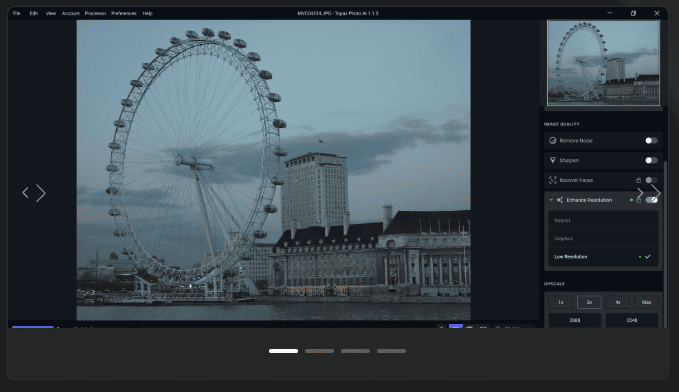Collapse the Enhance Resolution section chevron
679x392 pixels.
[x=551, y=200]
